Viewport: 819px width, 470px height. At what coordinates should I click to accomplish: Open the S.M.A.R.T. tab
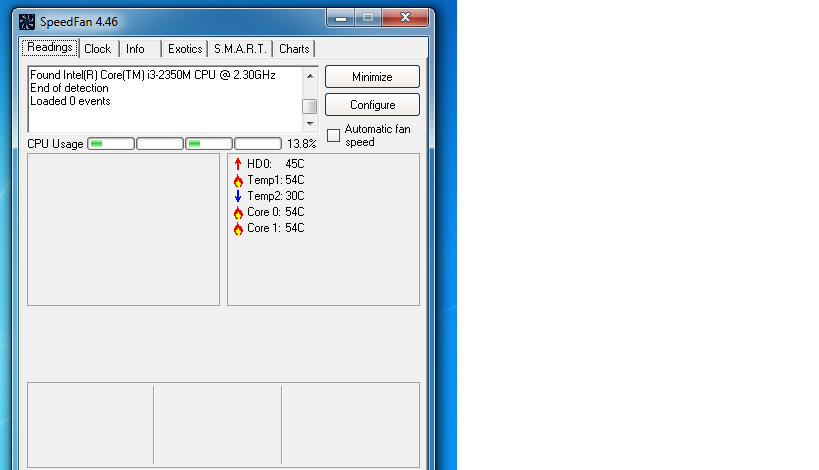tap(240, 49)
